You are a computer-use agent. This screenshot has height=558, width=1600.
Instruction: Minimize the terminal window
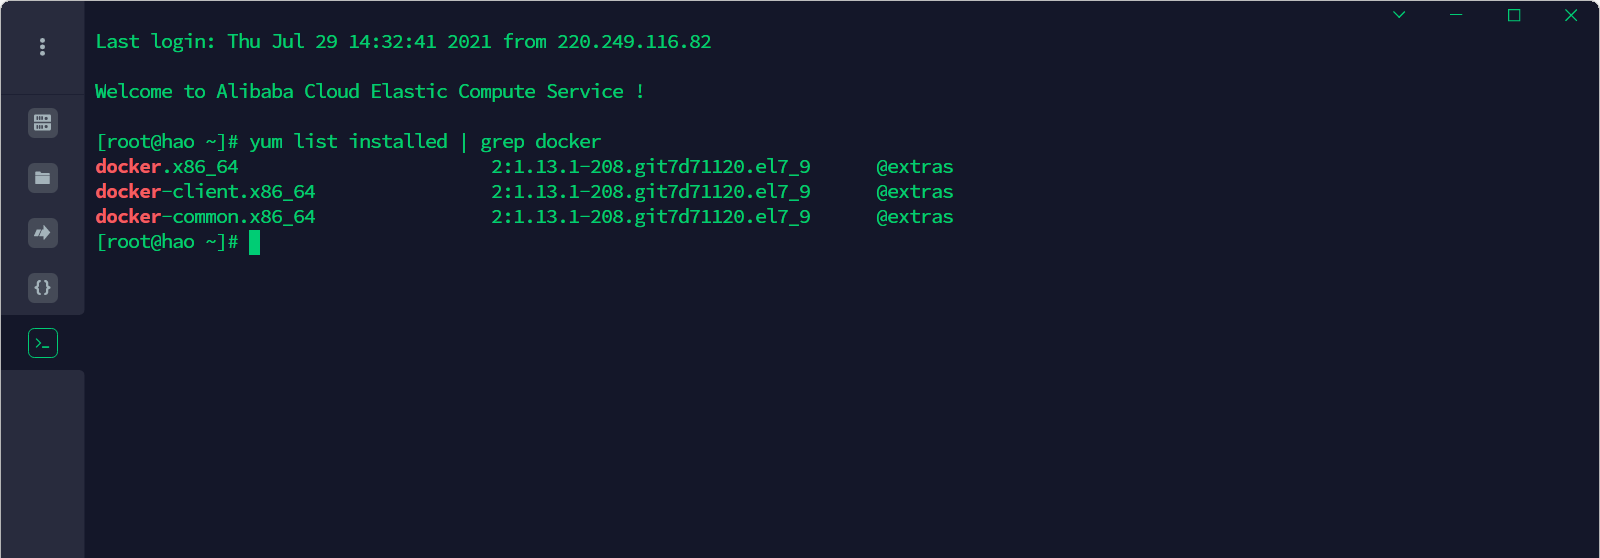coord(1456,15)
